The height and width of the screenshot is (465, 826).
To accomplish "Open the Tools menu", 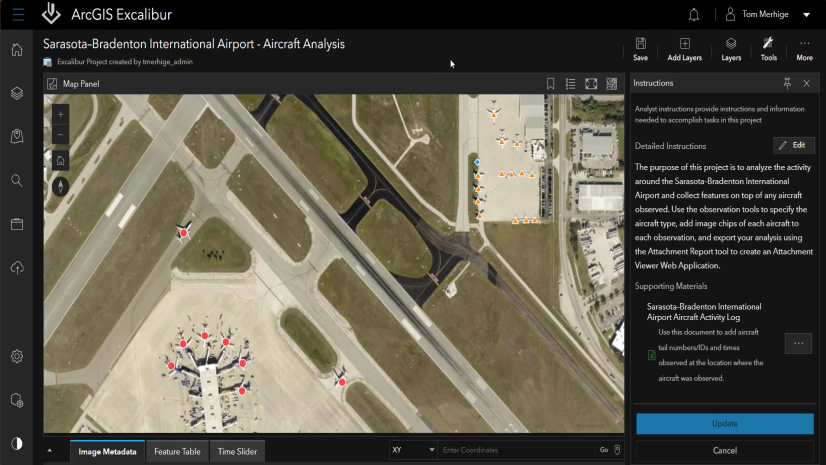I will tap(769, 50).
